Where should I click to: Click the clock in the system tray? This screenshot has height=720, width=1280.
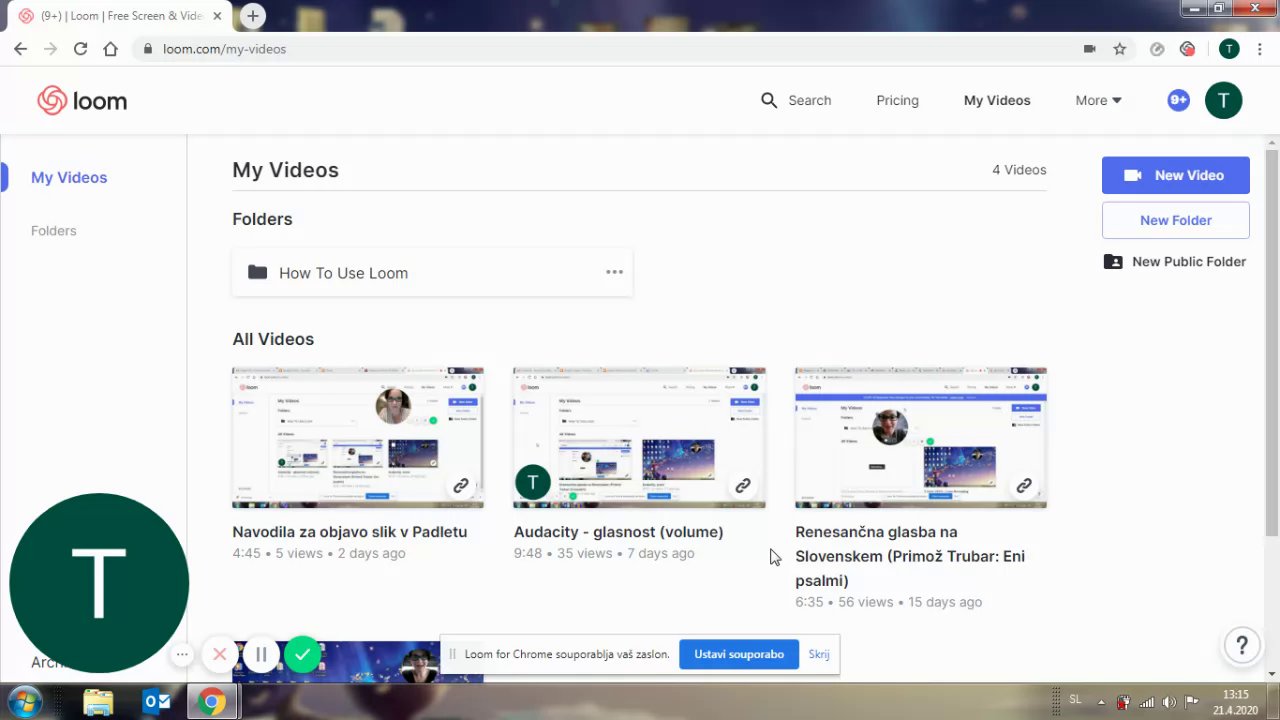[1236, 702]
